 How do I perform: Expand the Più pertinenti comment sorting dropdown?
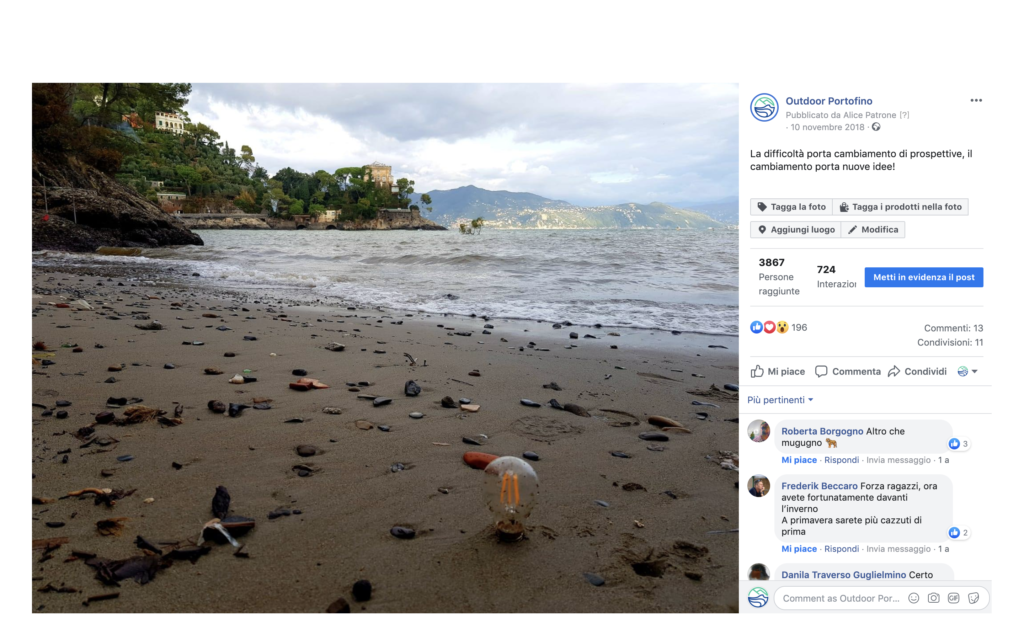tap(780, 400)
